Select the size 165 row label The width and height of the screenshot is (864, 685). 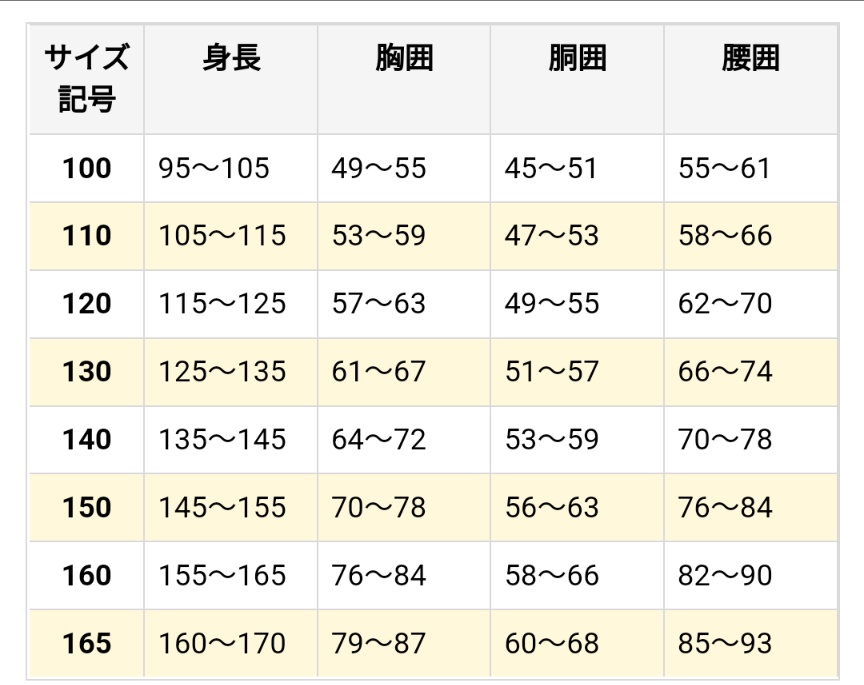(87, 643)
